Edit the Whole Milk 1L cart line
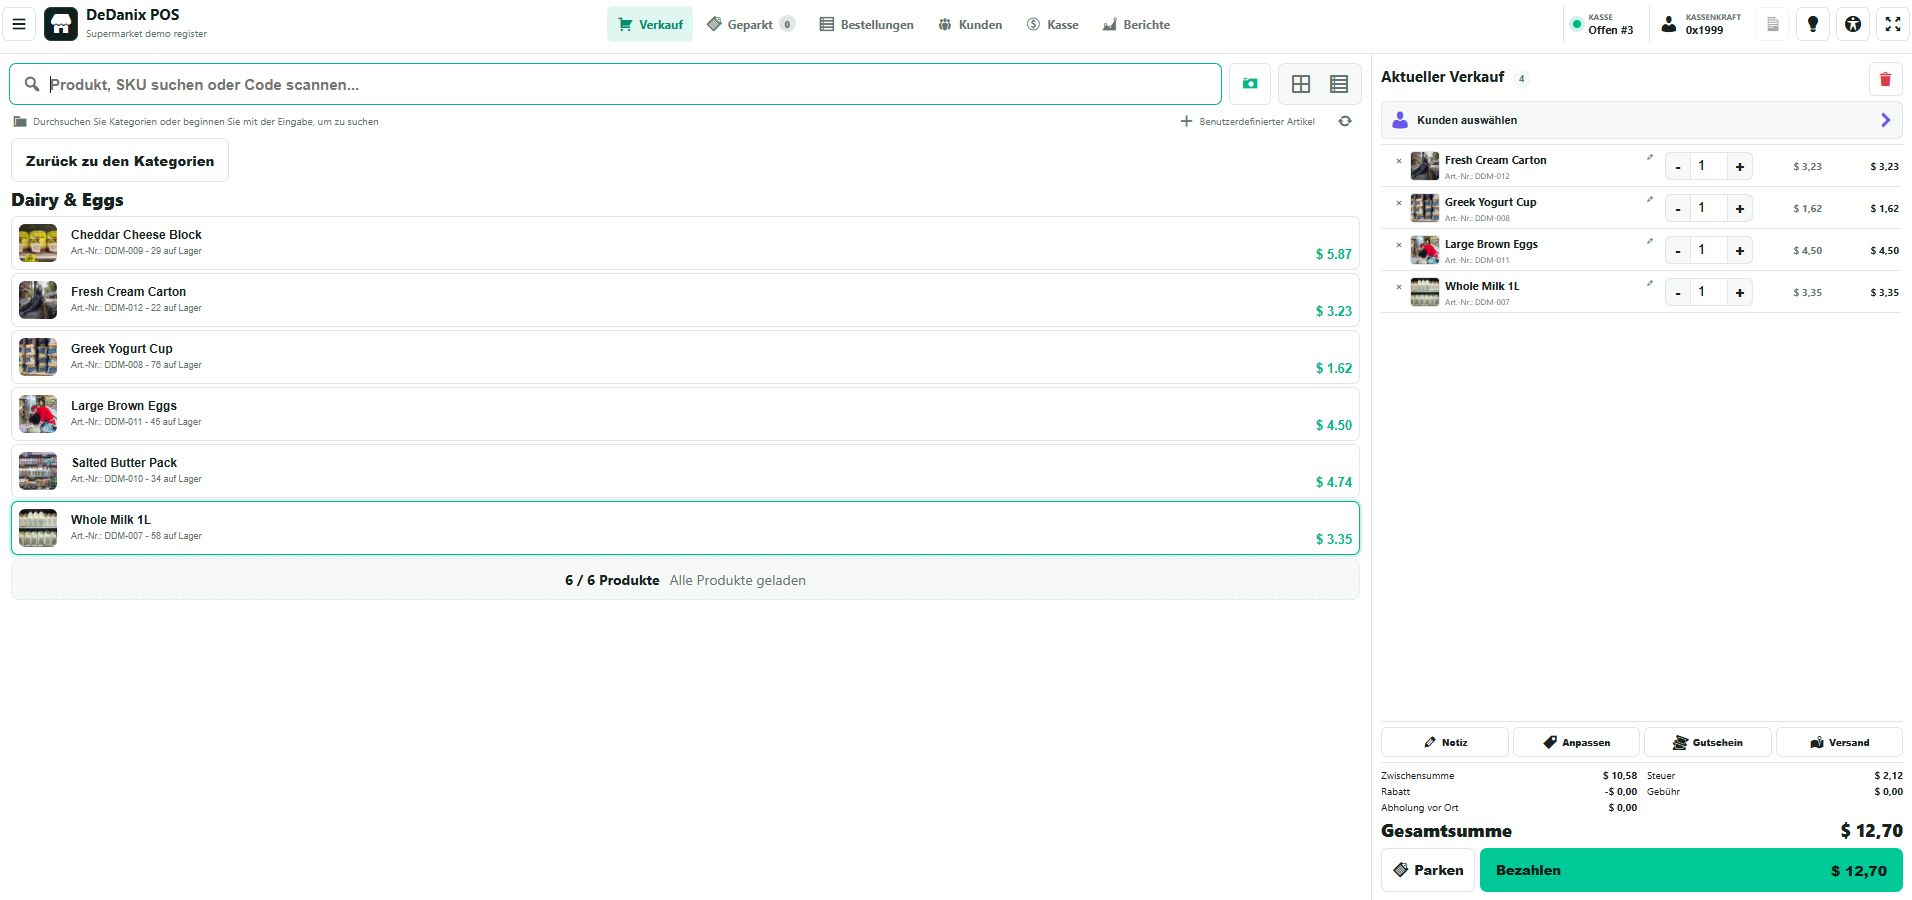Image resolution: width=1912 pixels, height=900 pixels. point(1650,283)
